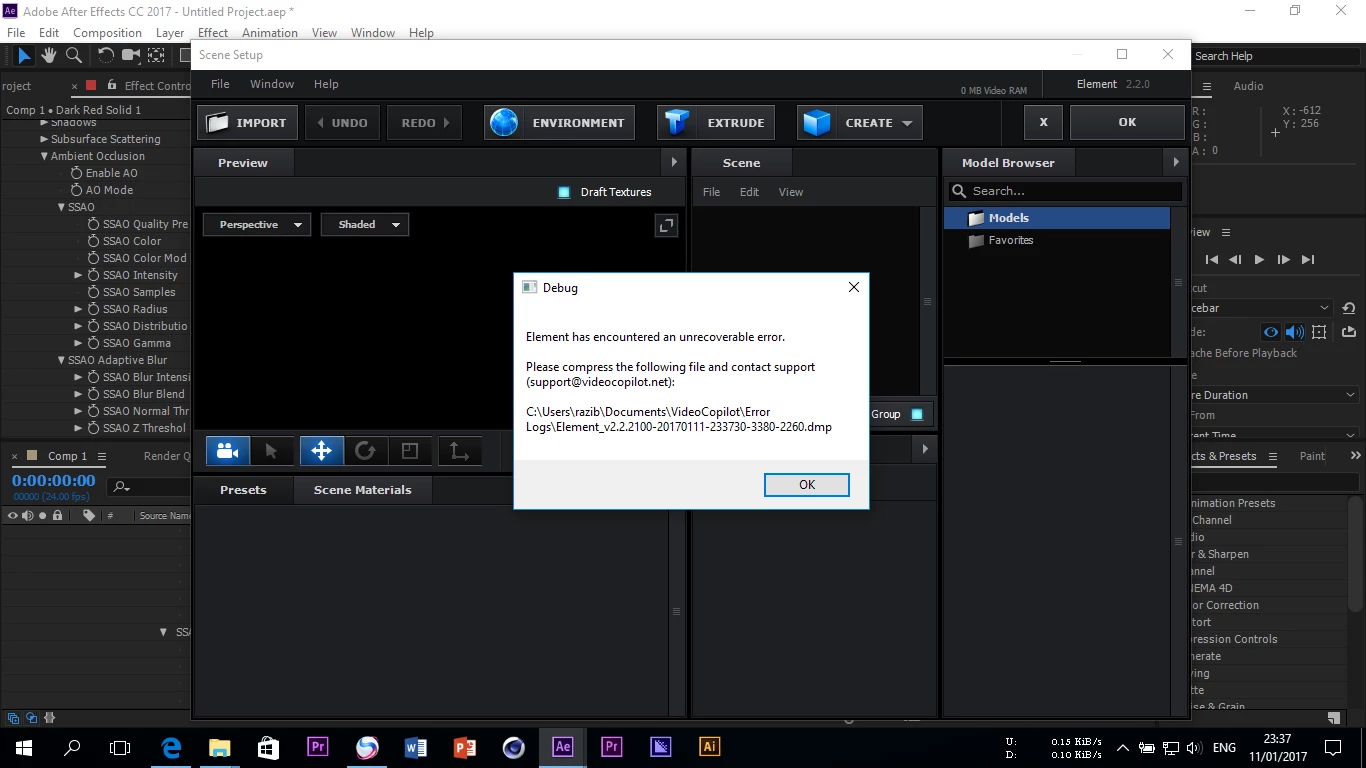Open Microsoft Word from the taskbar

(x=416, y=747)
